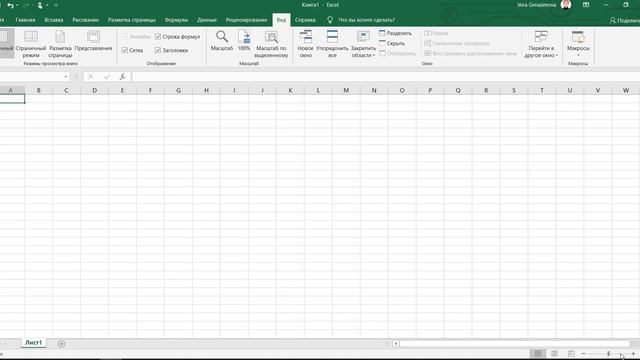Click the lightbulb Tell Me icon
This screenshot has height=360, width=640.
(x=330, y=20)
